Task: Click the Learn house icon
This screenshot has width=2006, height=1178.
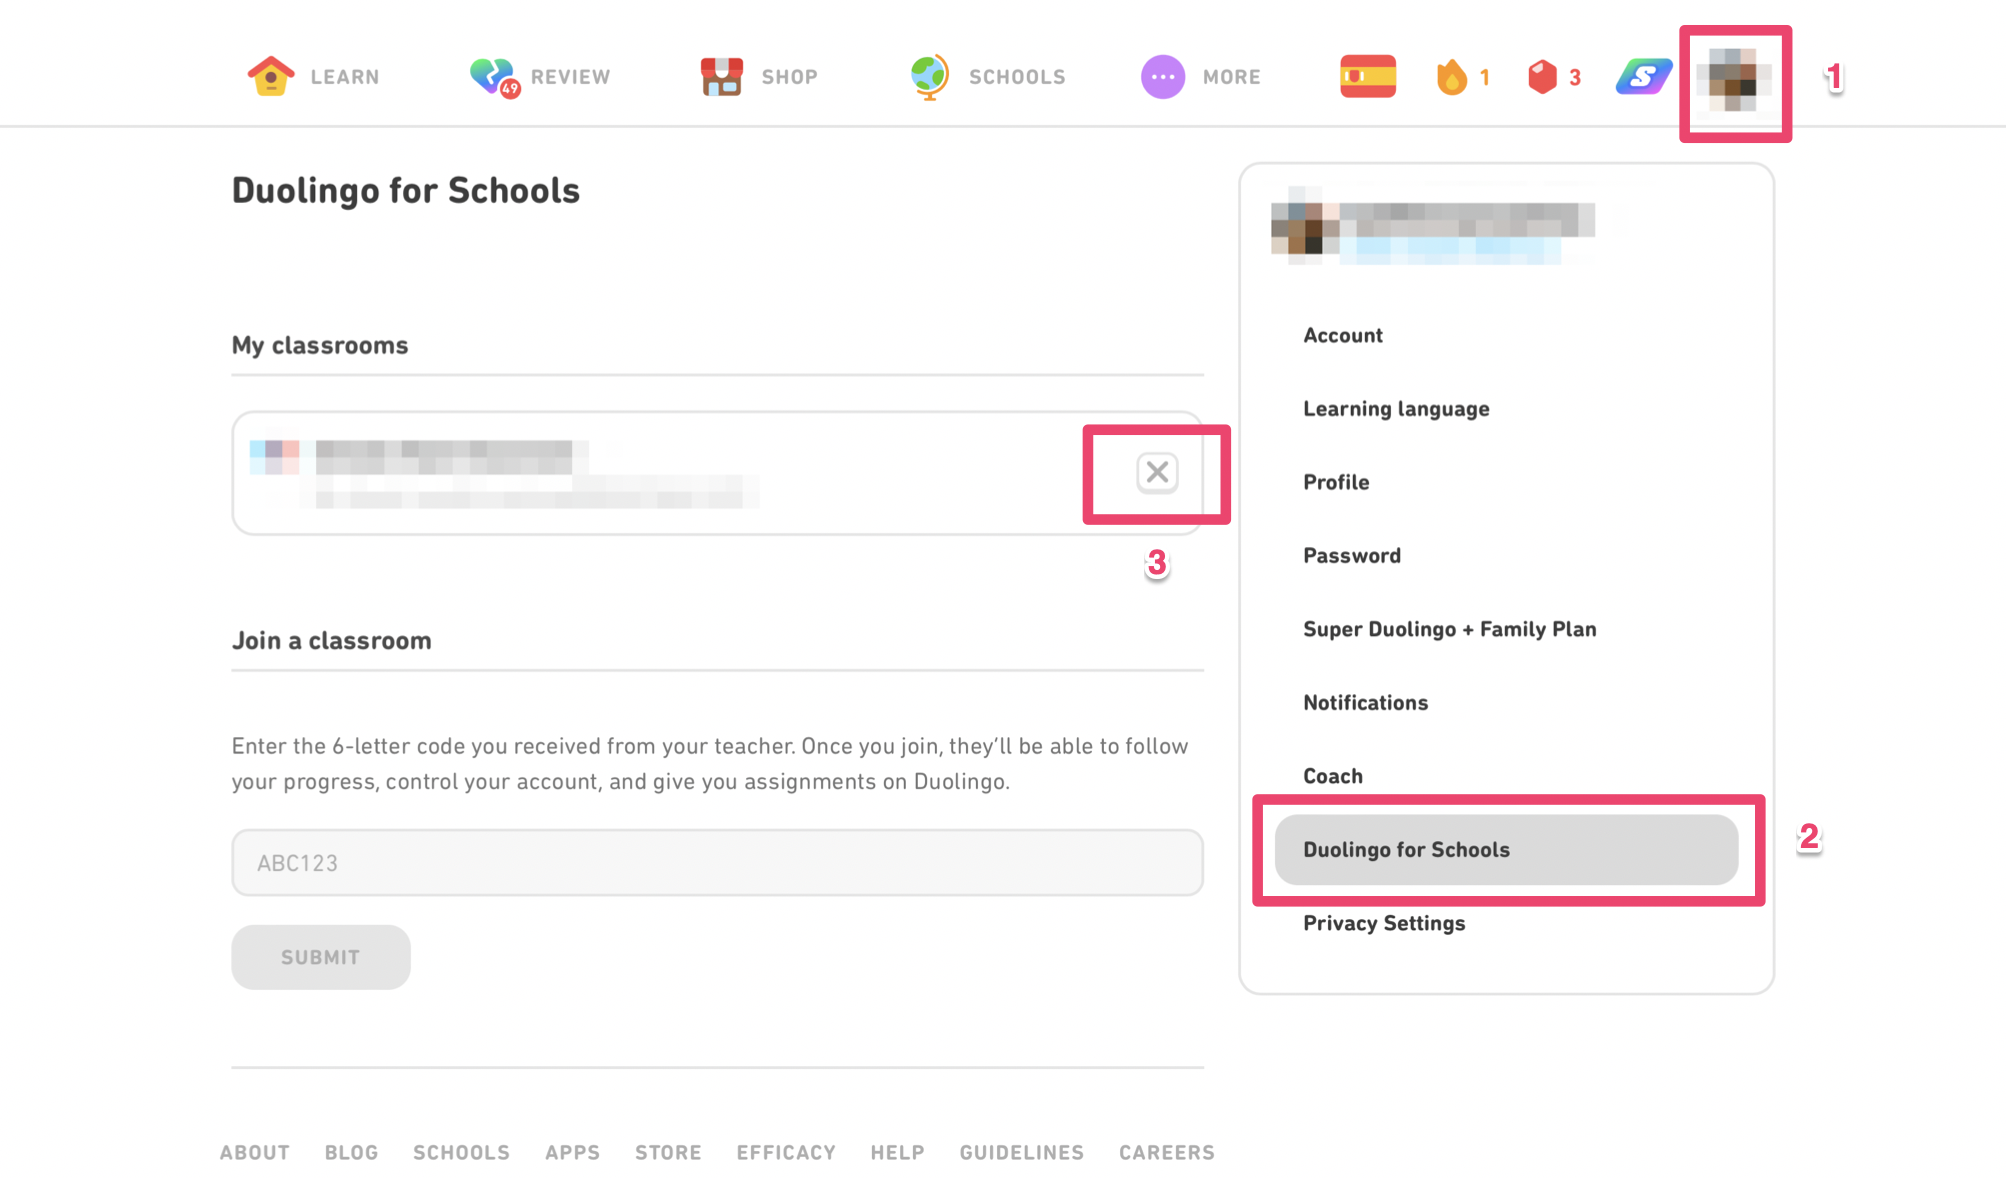Action: [x=270, y=76]
